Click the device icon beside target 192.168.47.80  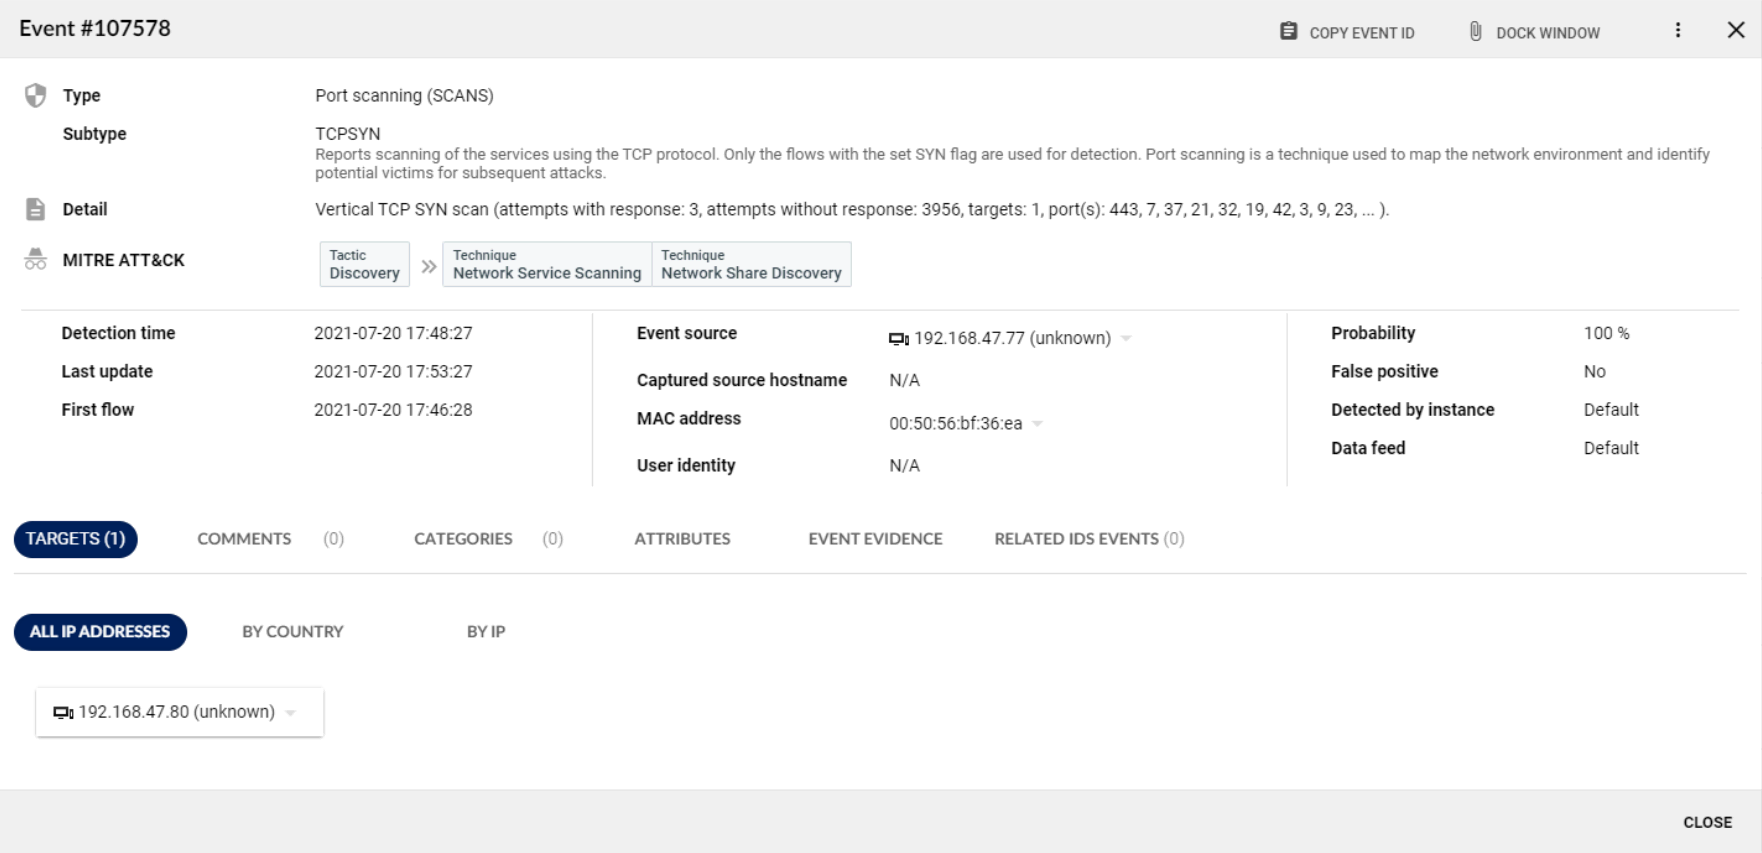pyautogui.click(x=63, y=713)
